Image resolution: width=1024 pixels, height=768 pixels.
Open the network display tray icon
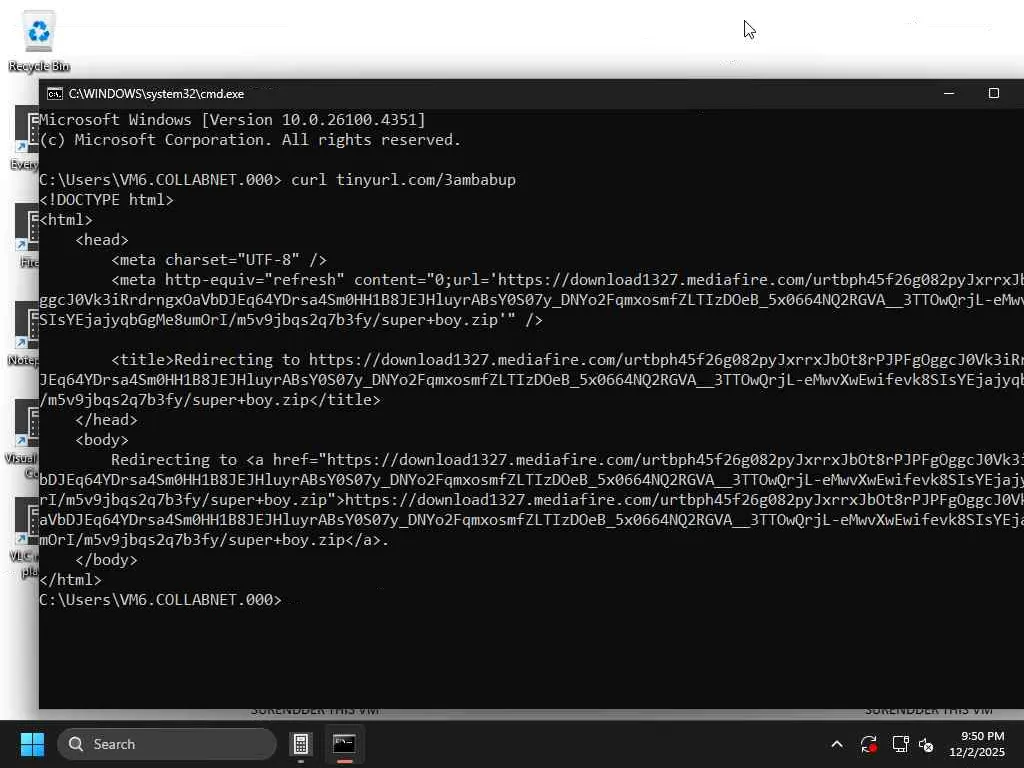click(x=900, y=744)
